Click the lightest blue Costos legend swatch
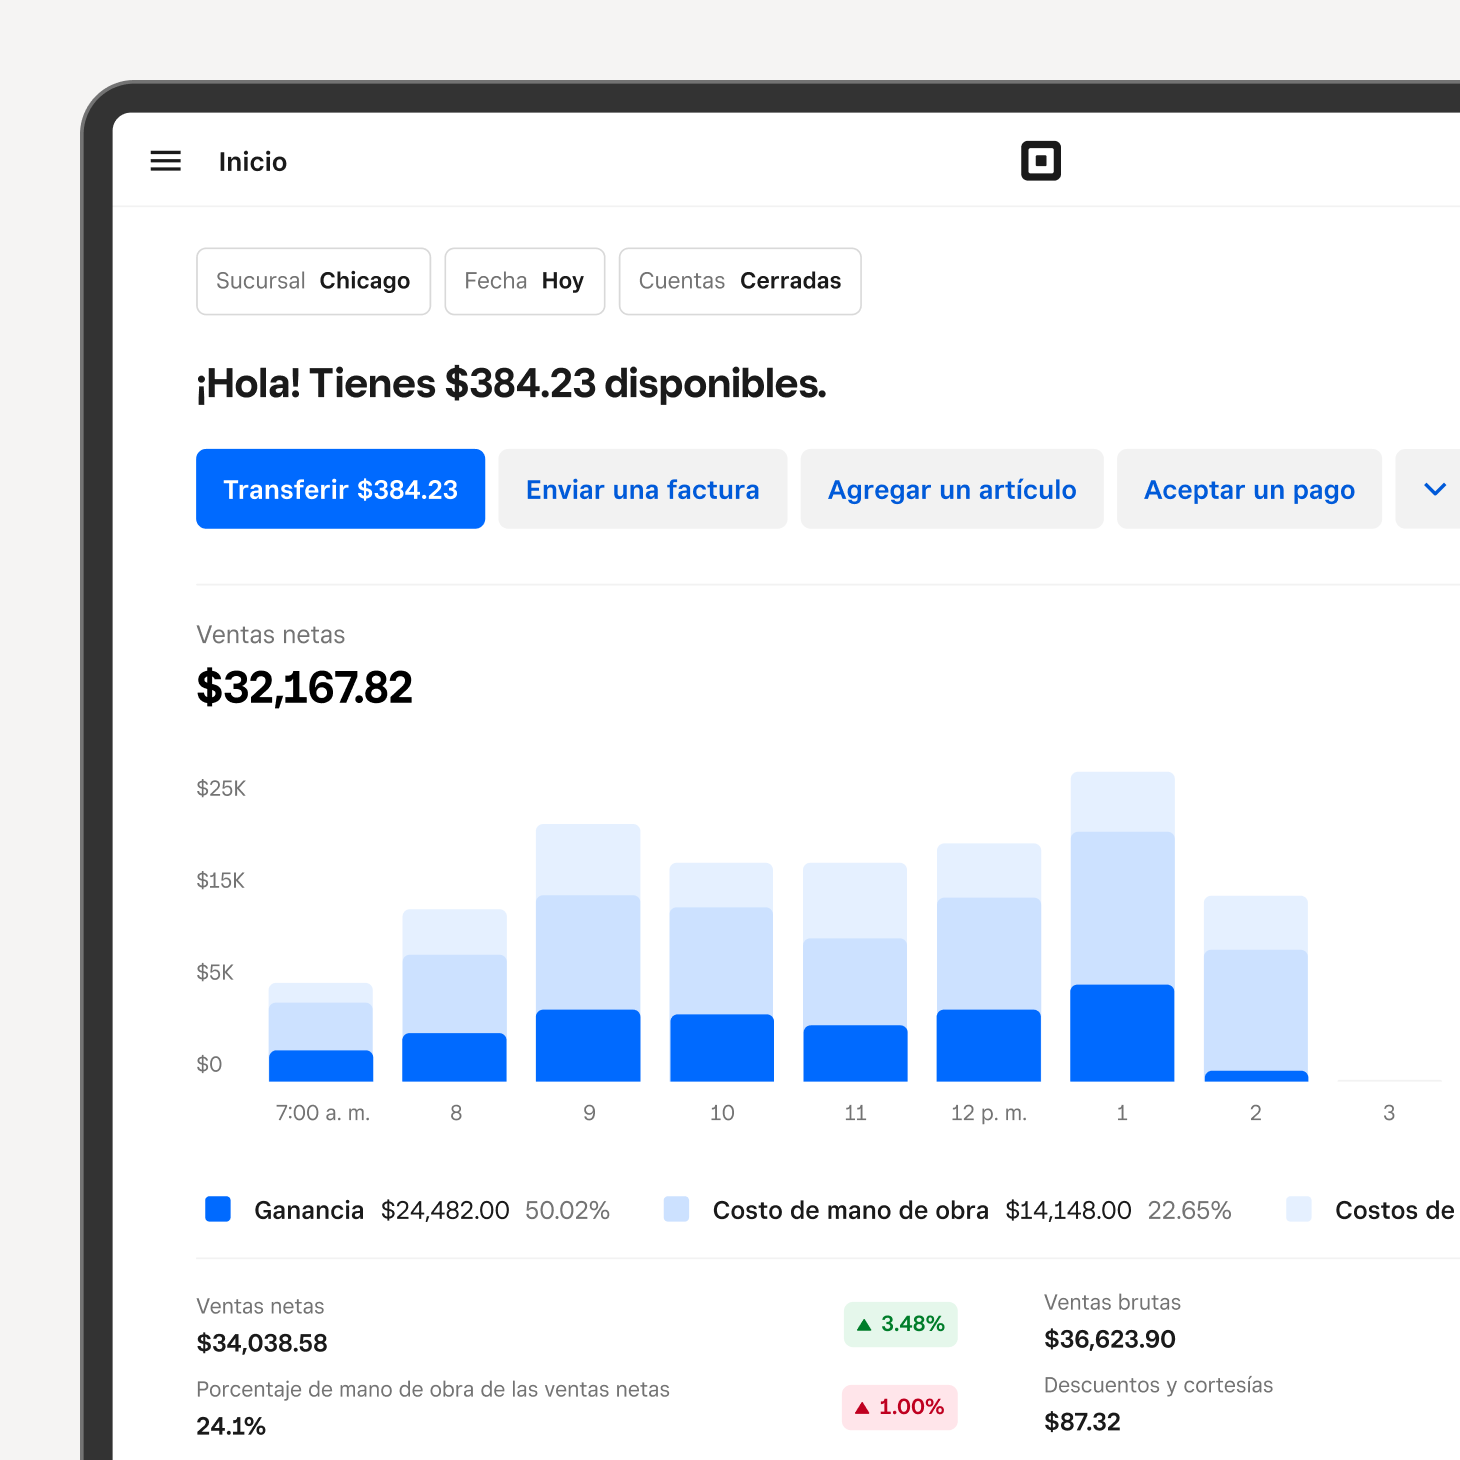 [x=1299, y=1209]
